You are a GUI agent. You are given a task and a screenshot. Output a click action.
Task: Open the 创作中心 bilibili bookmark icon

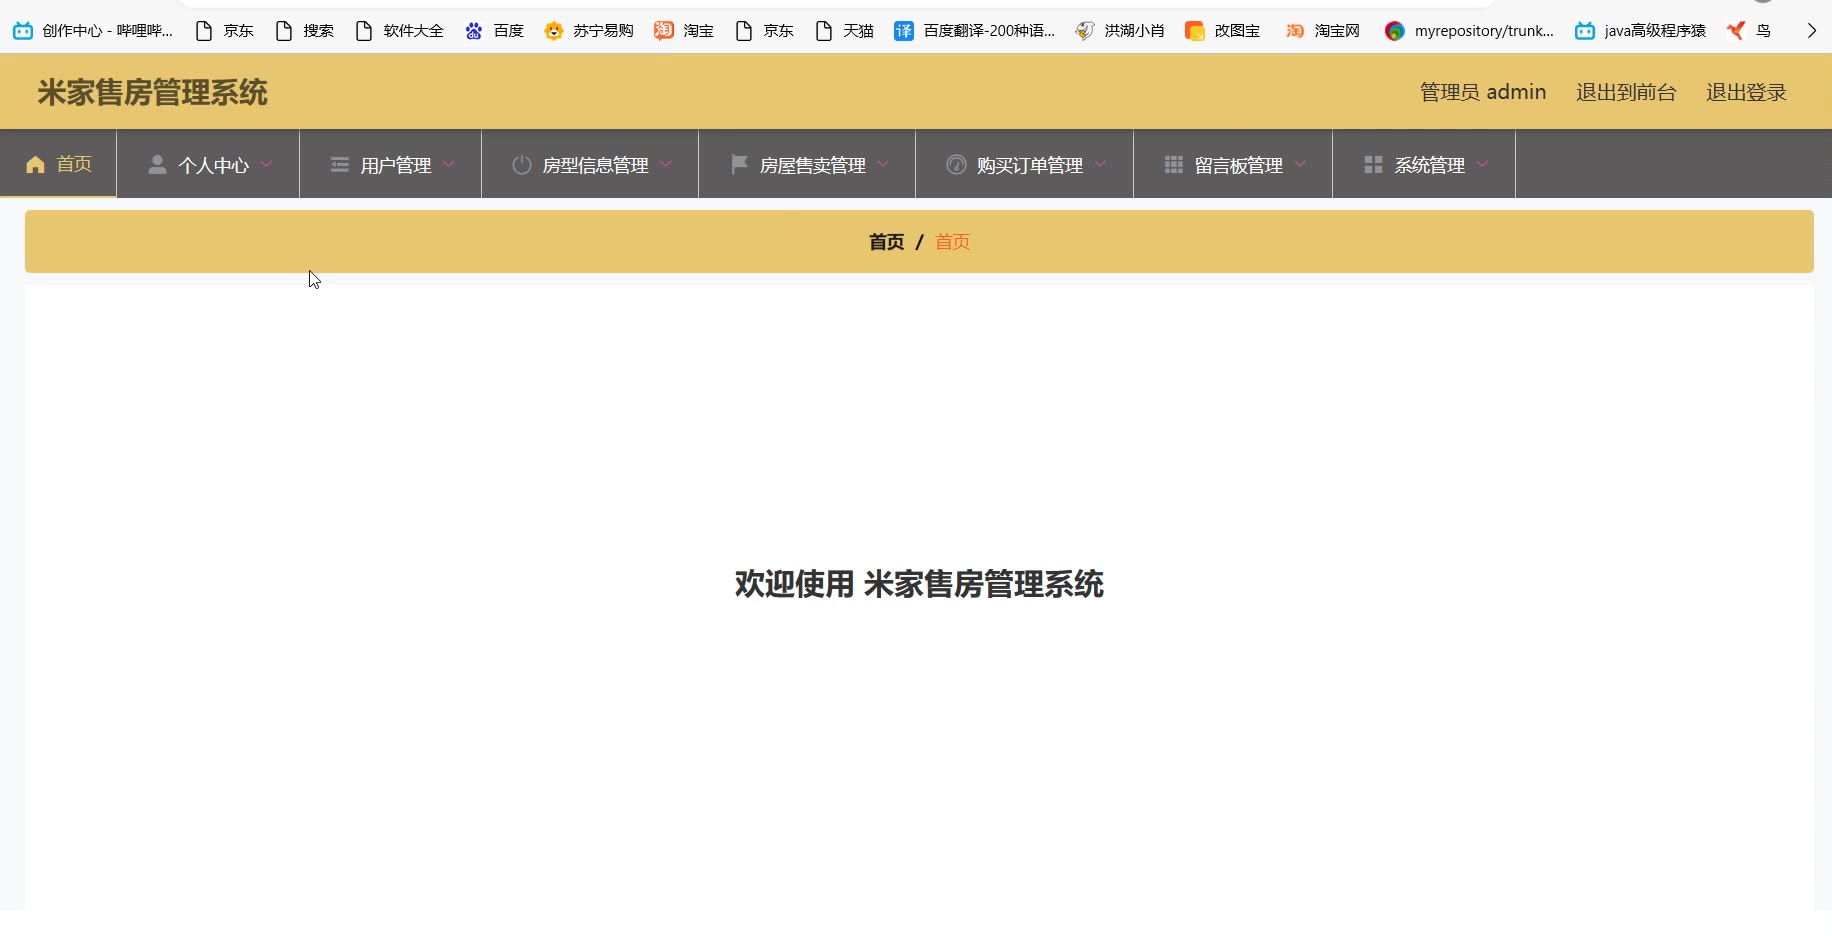[23, 31]
